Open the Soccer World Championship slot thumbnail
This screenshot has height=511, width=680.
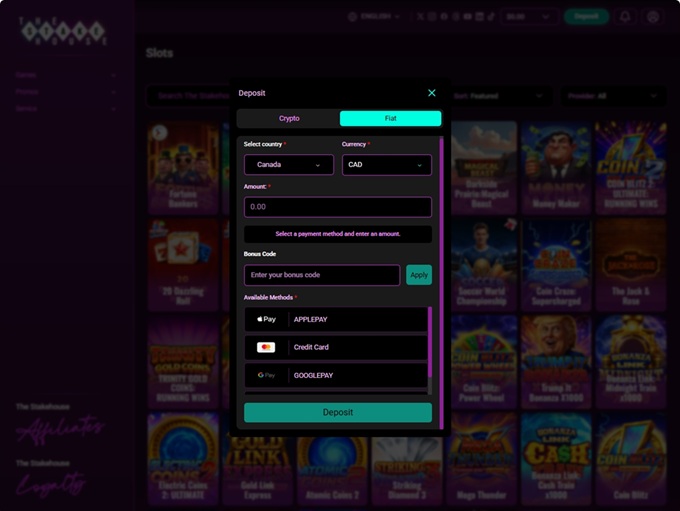point(481,265)
